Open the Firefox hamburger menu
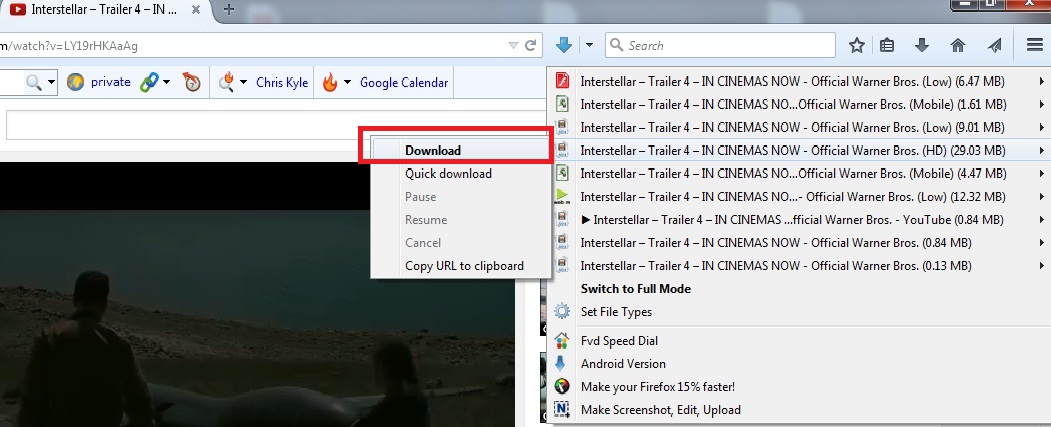Screen dimensions: 1051x427 [x=1034, y=46]
